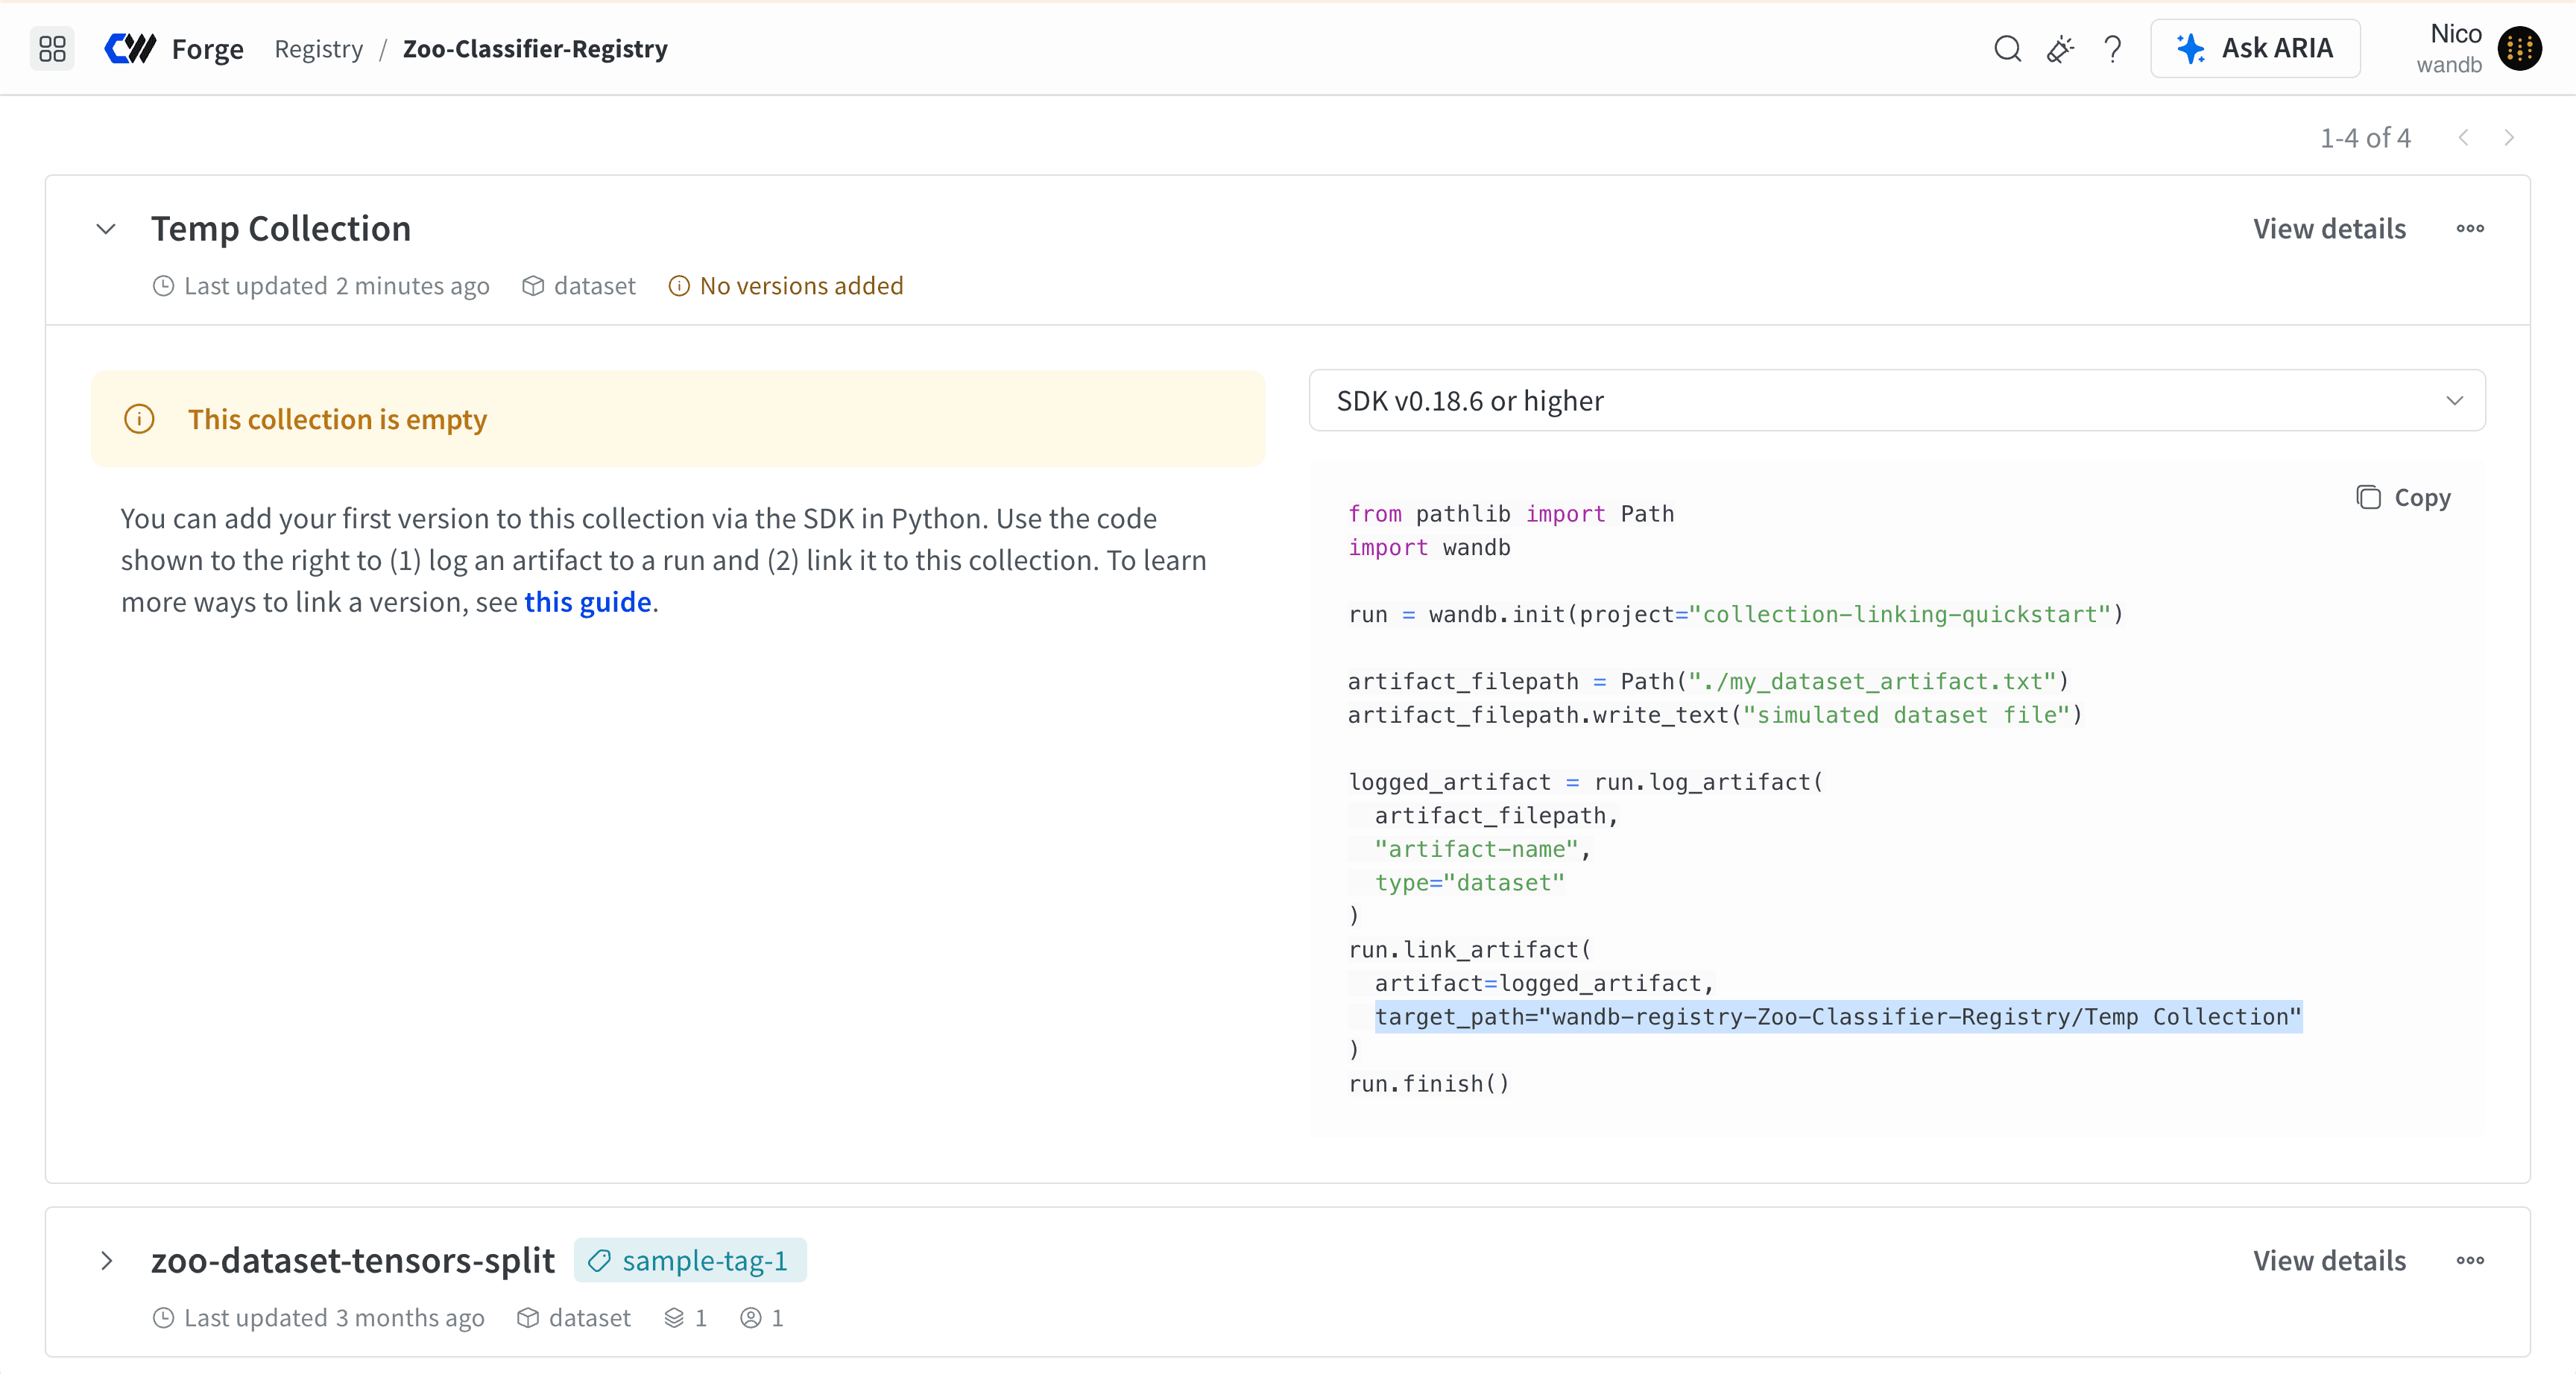Viewport: 2576px width, 1374px height.
Task: Open the Nico user avatar menu
Action: (2519, 48)
